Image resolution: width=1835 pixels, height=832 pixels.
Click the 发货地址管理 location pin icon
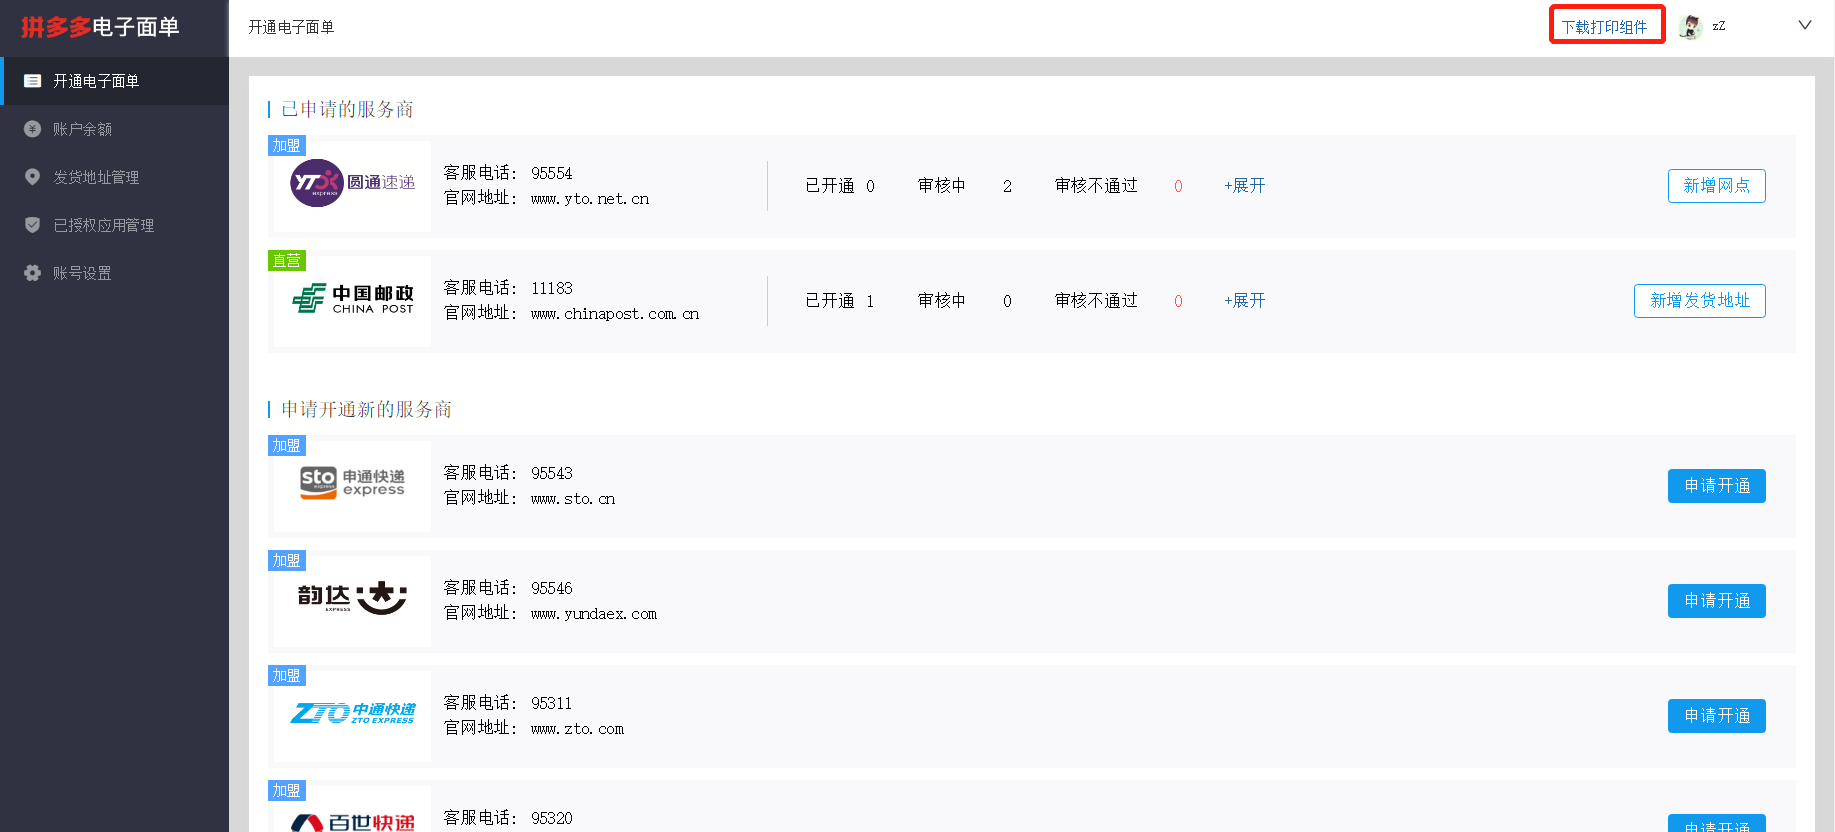point(32,177)
